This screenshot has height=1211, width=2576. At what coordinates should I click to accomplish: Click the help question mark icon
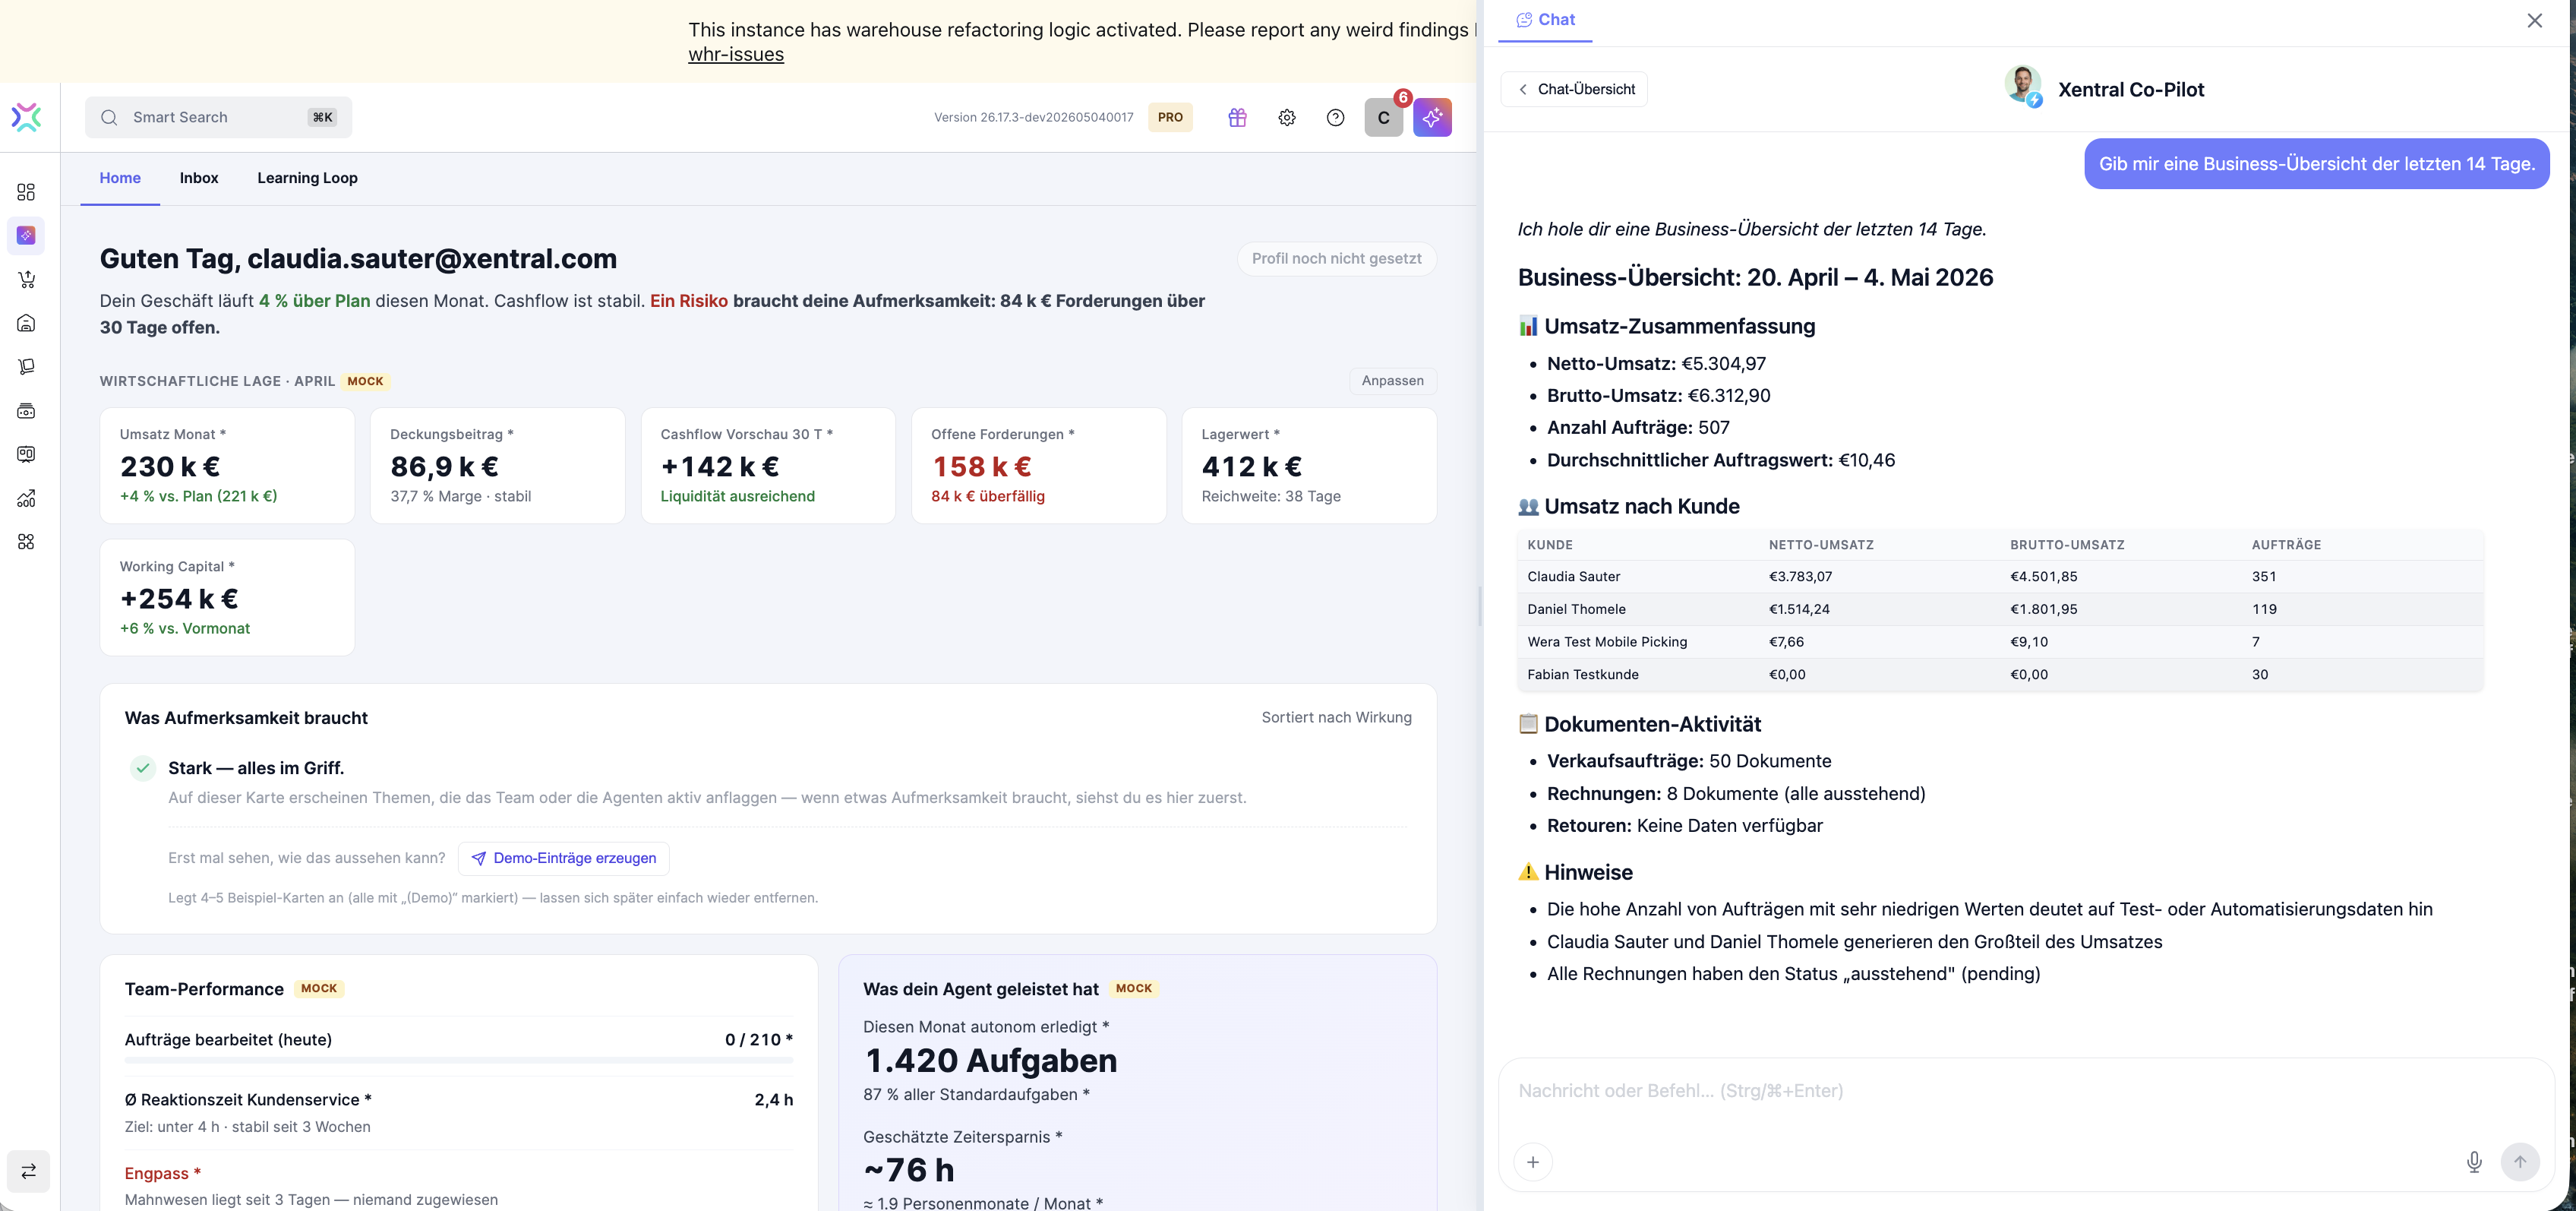pyautogui.click(x=1335, y=117)
